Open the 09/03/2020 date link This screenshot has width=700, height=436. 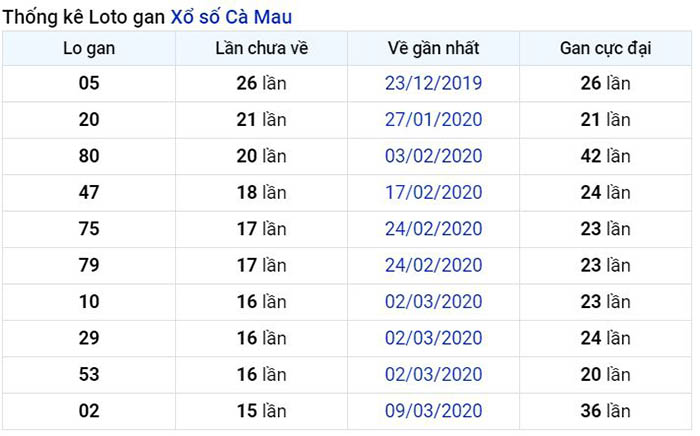tap(433, 411)
